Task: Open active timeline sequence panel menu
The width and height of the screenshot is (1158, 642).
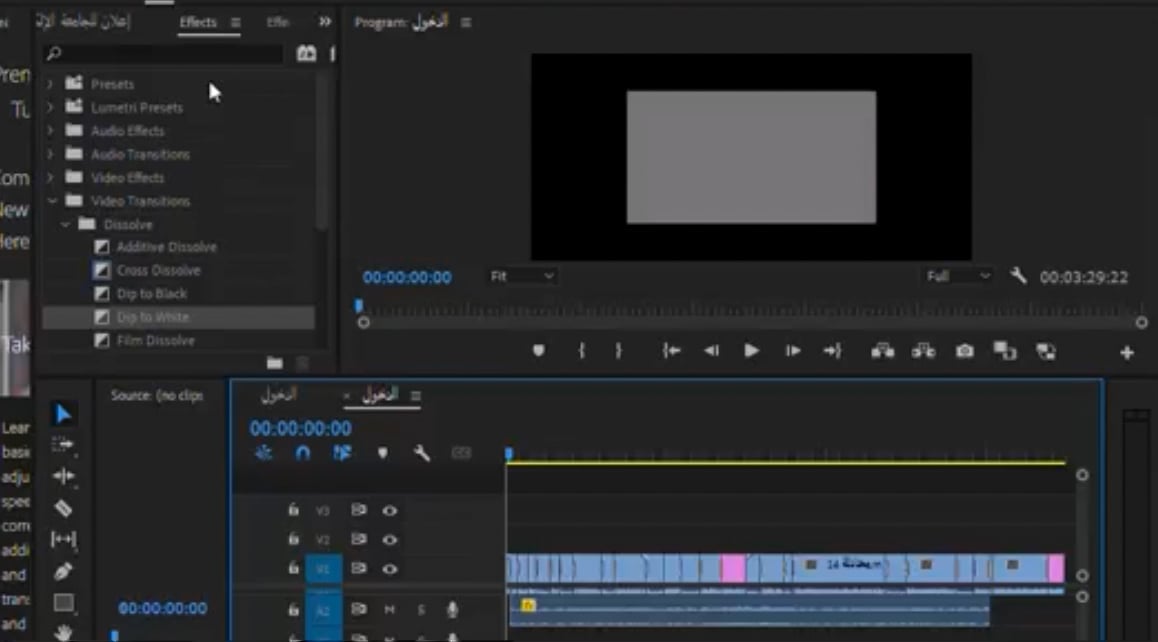Action: click(x=416, y=396)
